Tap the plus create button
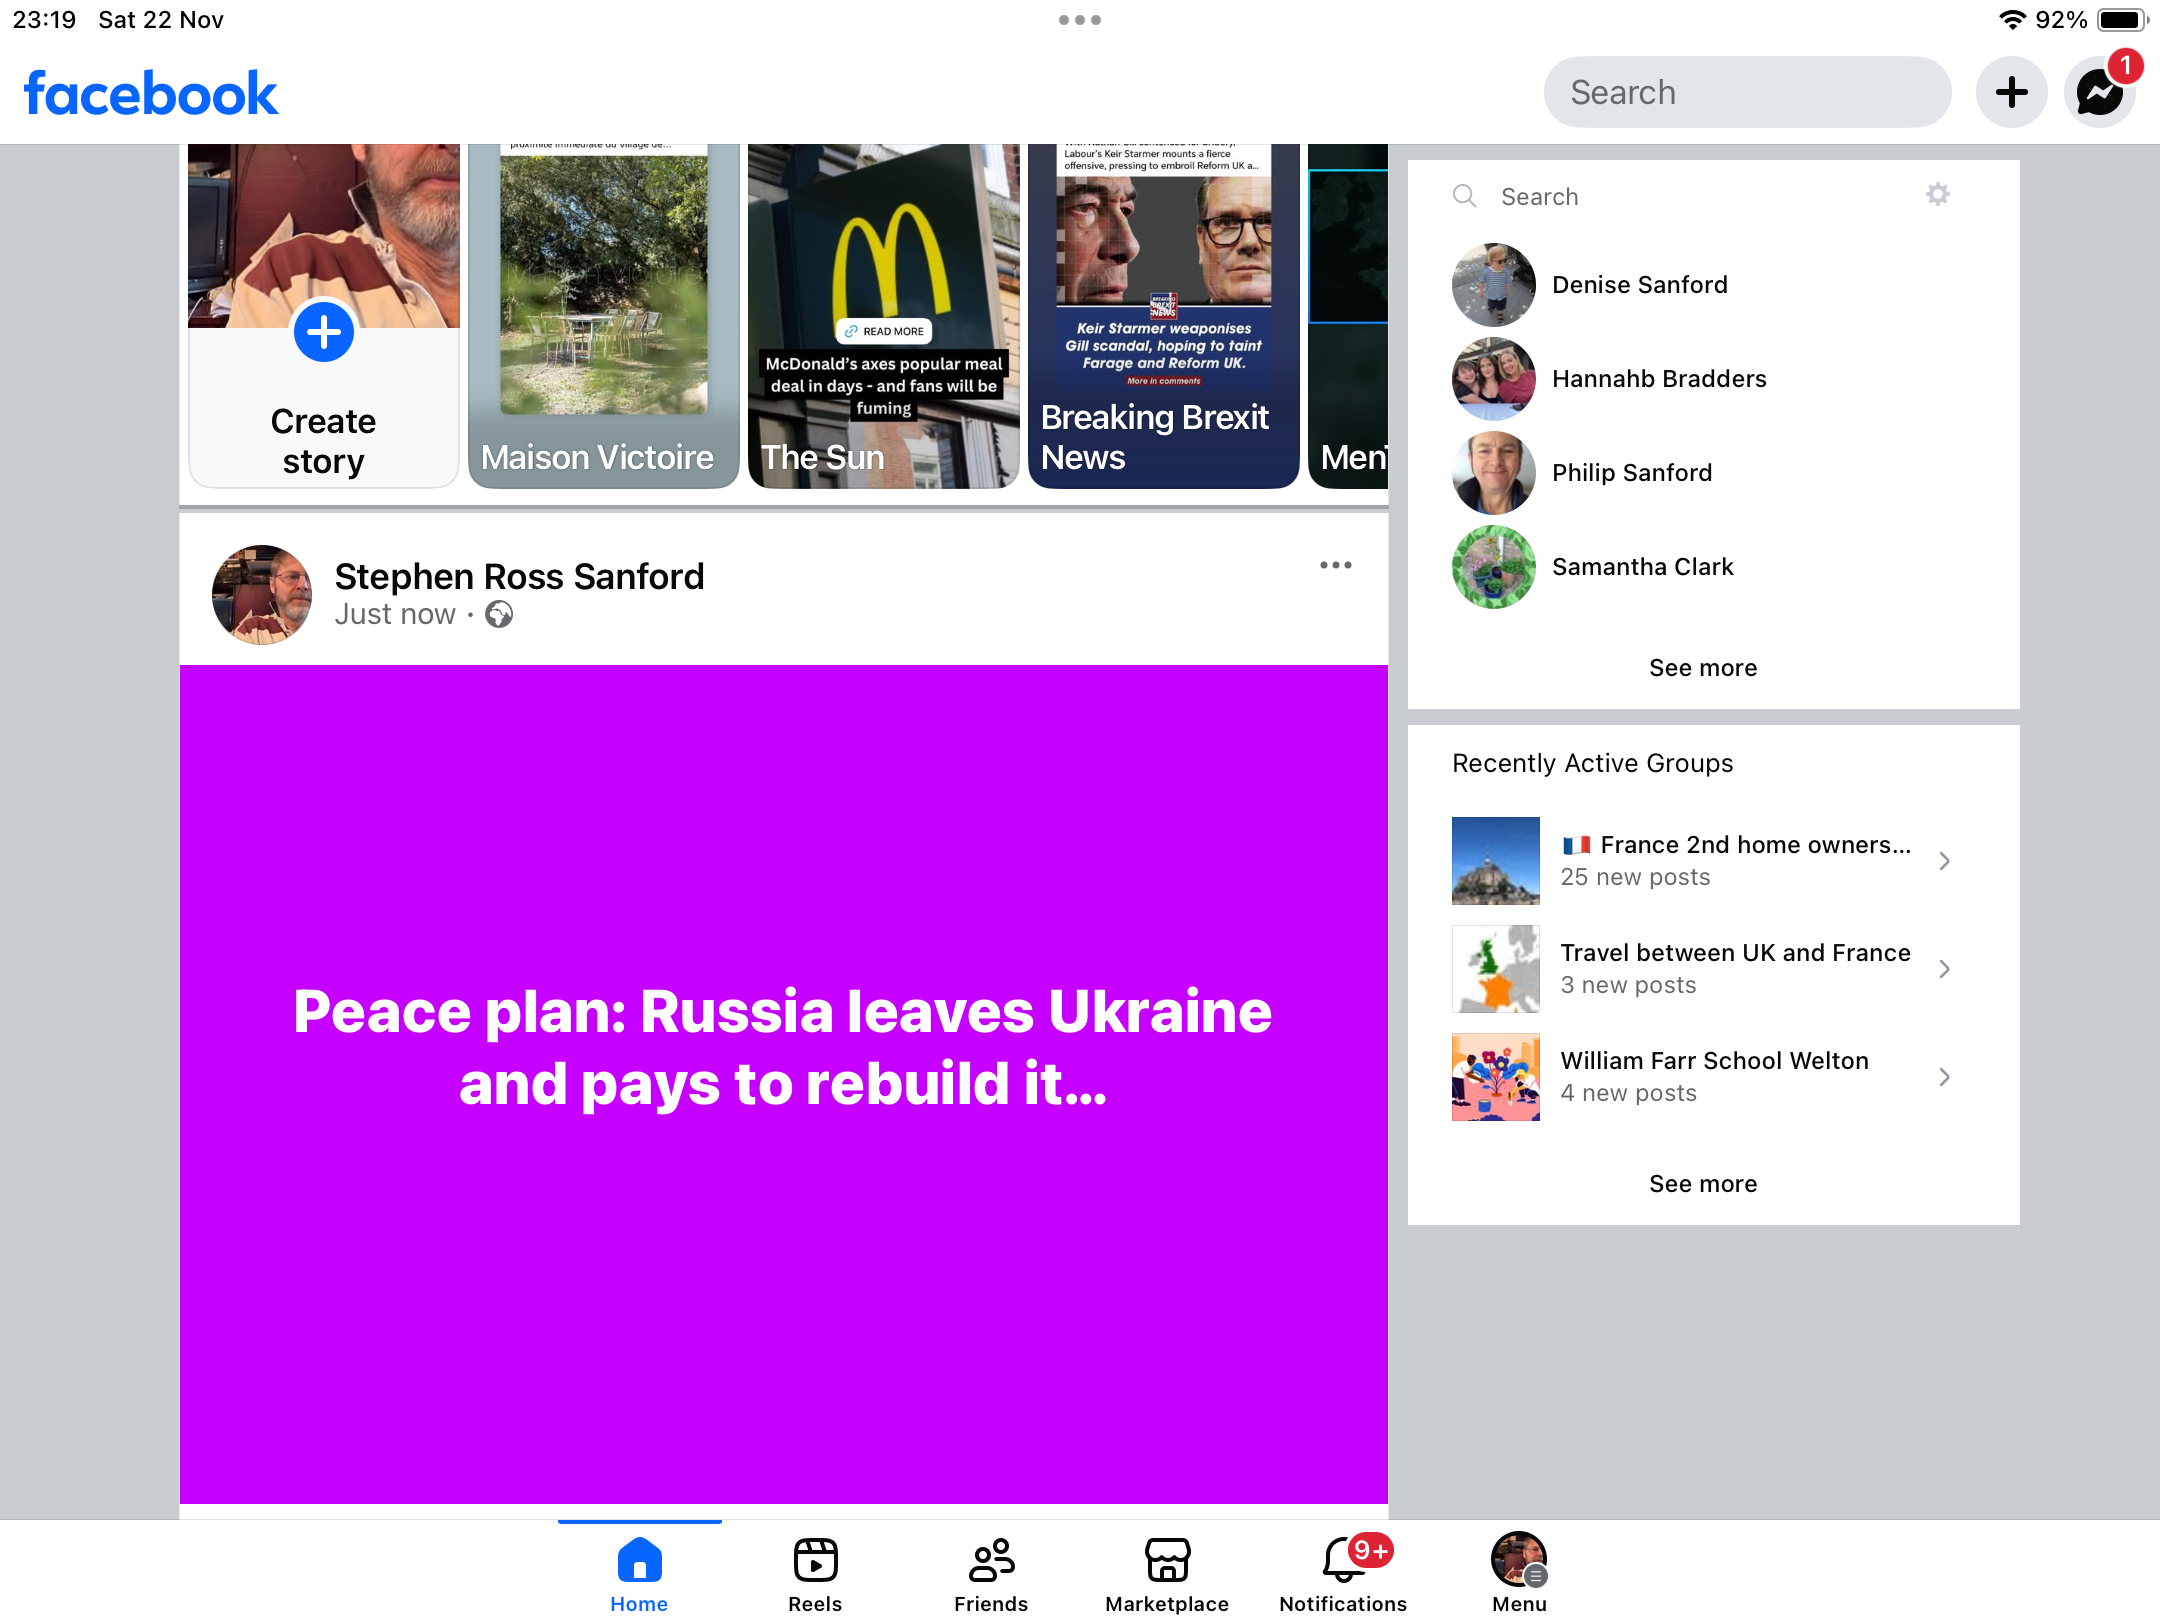The width and height of the screenshot is (2160, 1620). [x=2011, y=93]
